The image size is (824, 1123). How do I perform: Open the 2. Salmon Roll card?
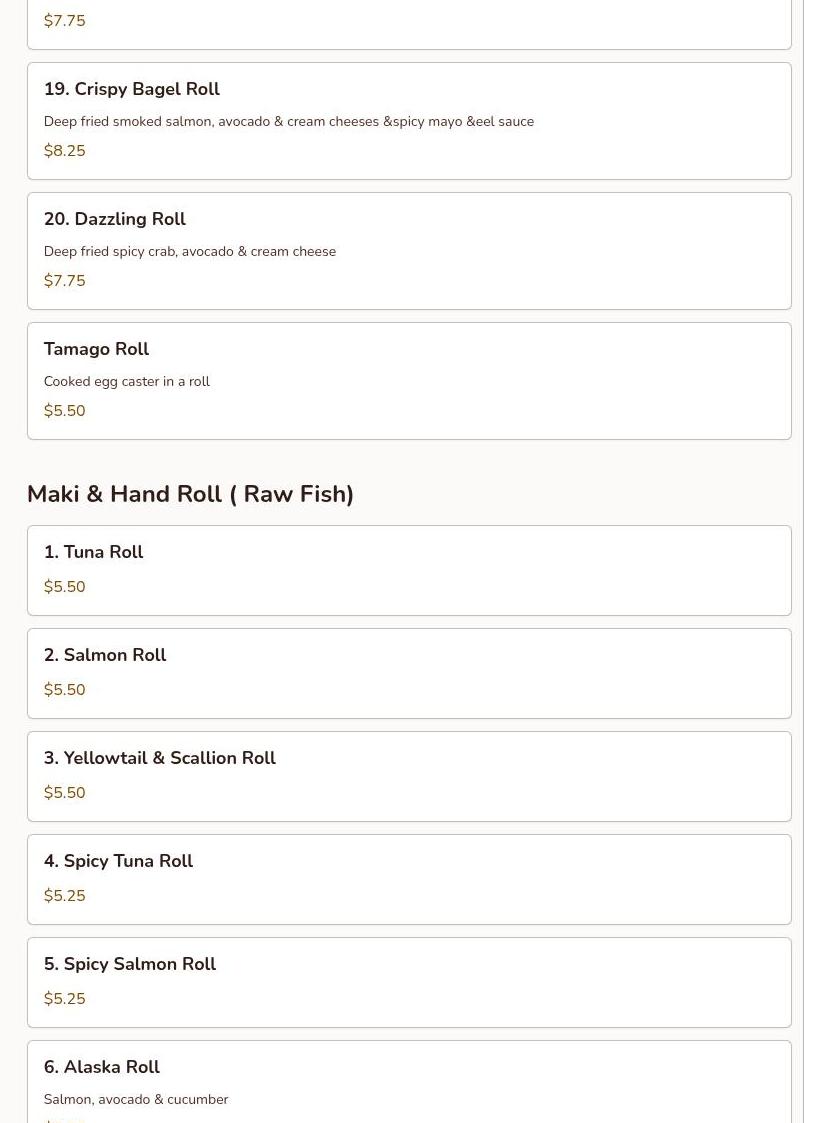pos(409,673)
